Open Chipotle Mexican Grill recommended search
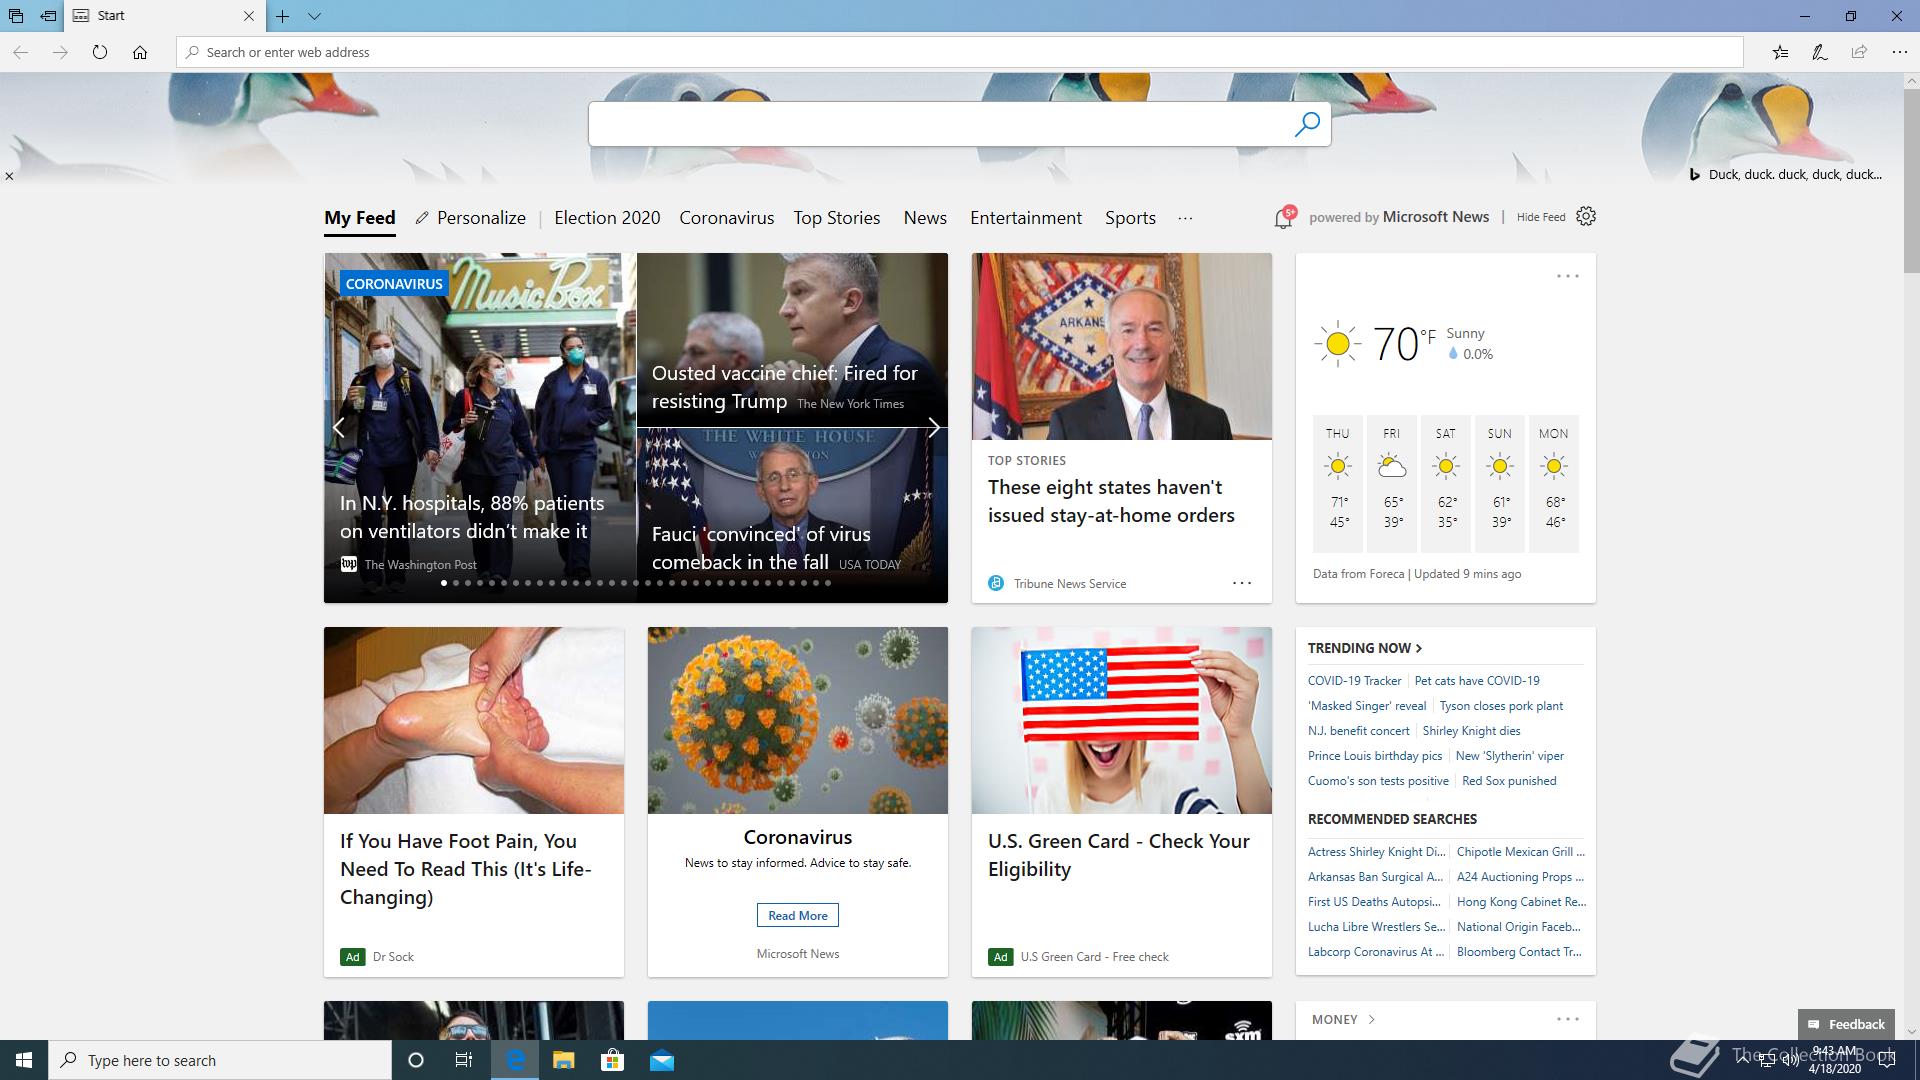Viewport: 1920px width, 1080px height. click(x=1520, y=852)
